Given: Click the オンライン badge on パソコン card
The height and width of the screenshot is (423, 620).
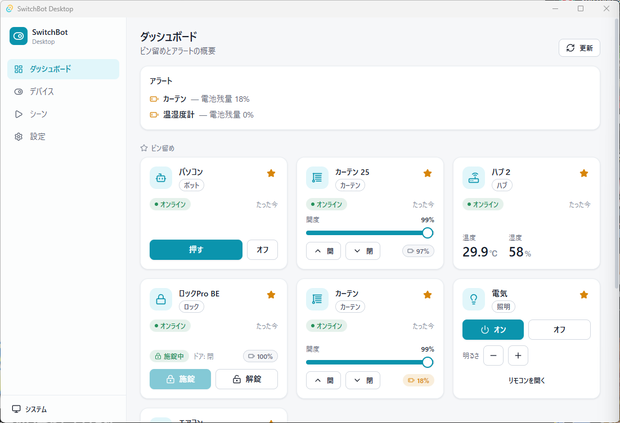Looking at the screenshot, I should [170, 204].
